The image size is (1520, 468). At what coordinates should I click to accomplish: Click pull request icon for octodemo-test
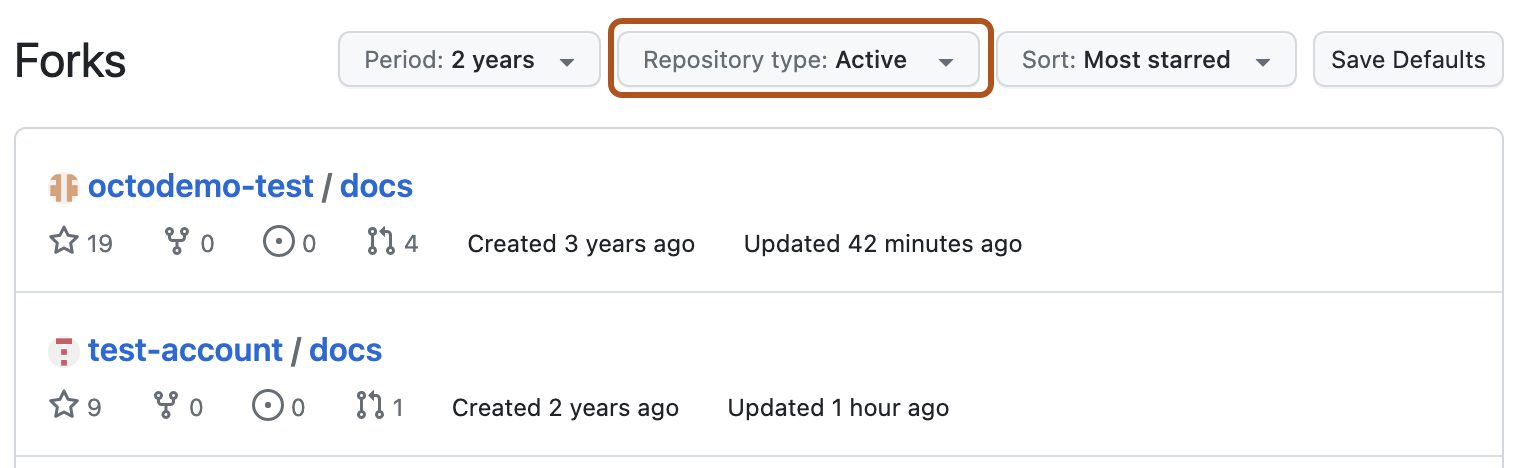pos(381,243)
